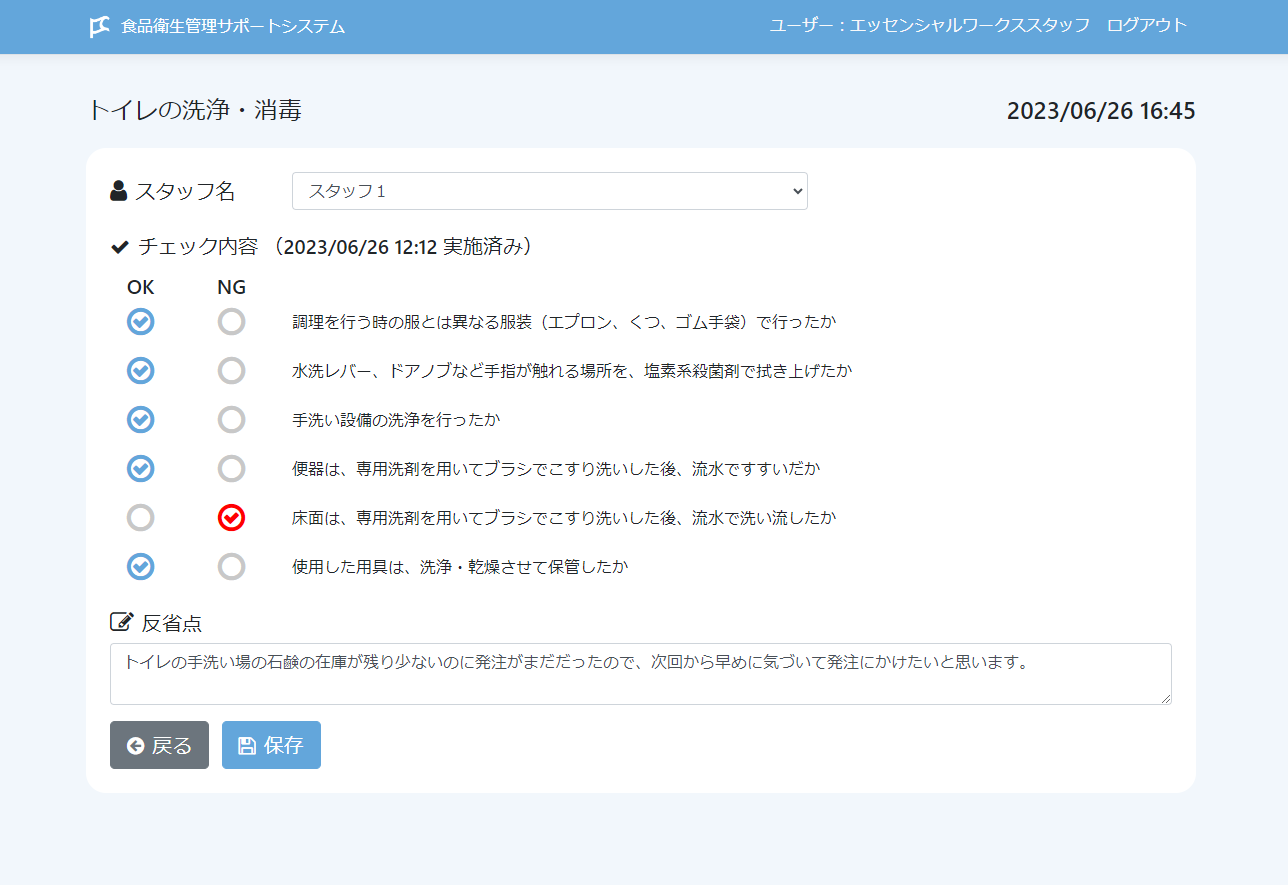Click the ユーザー：エッセンシャルワークススタッフ user label
Image resolution: width=1288 pixels, height=885 pixels.
[x=929, y=26]
